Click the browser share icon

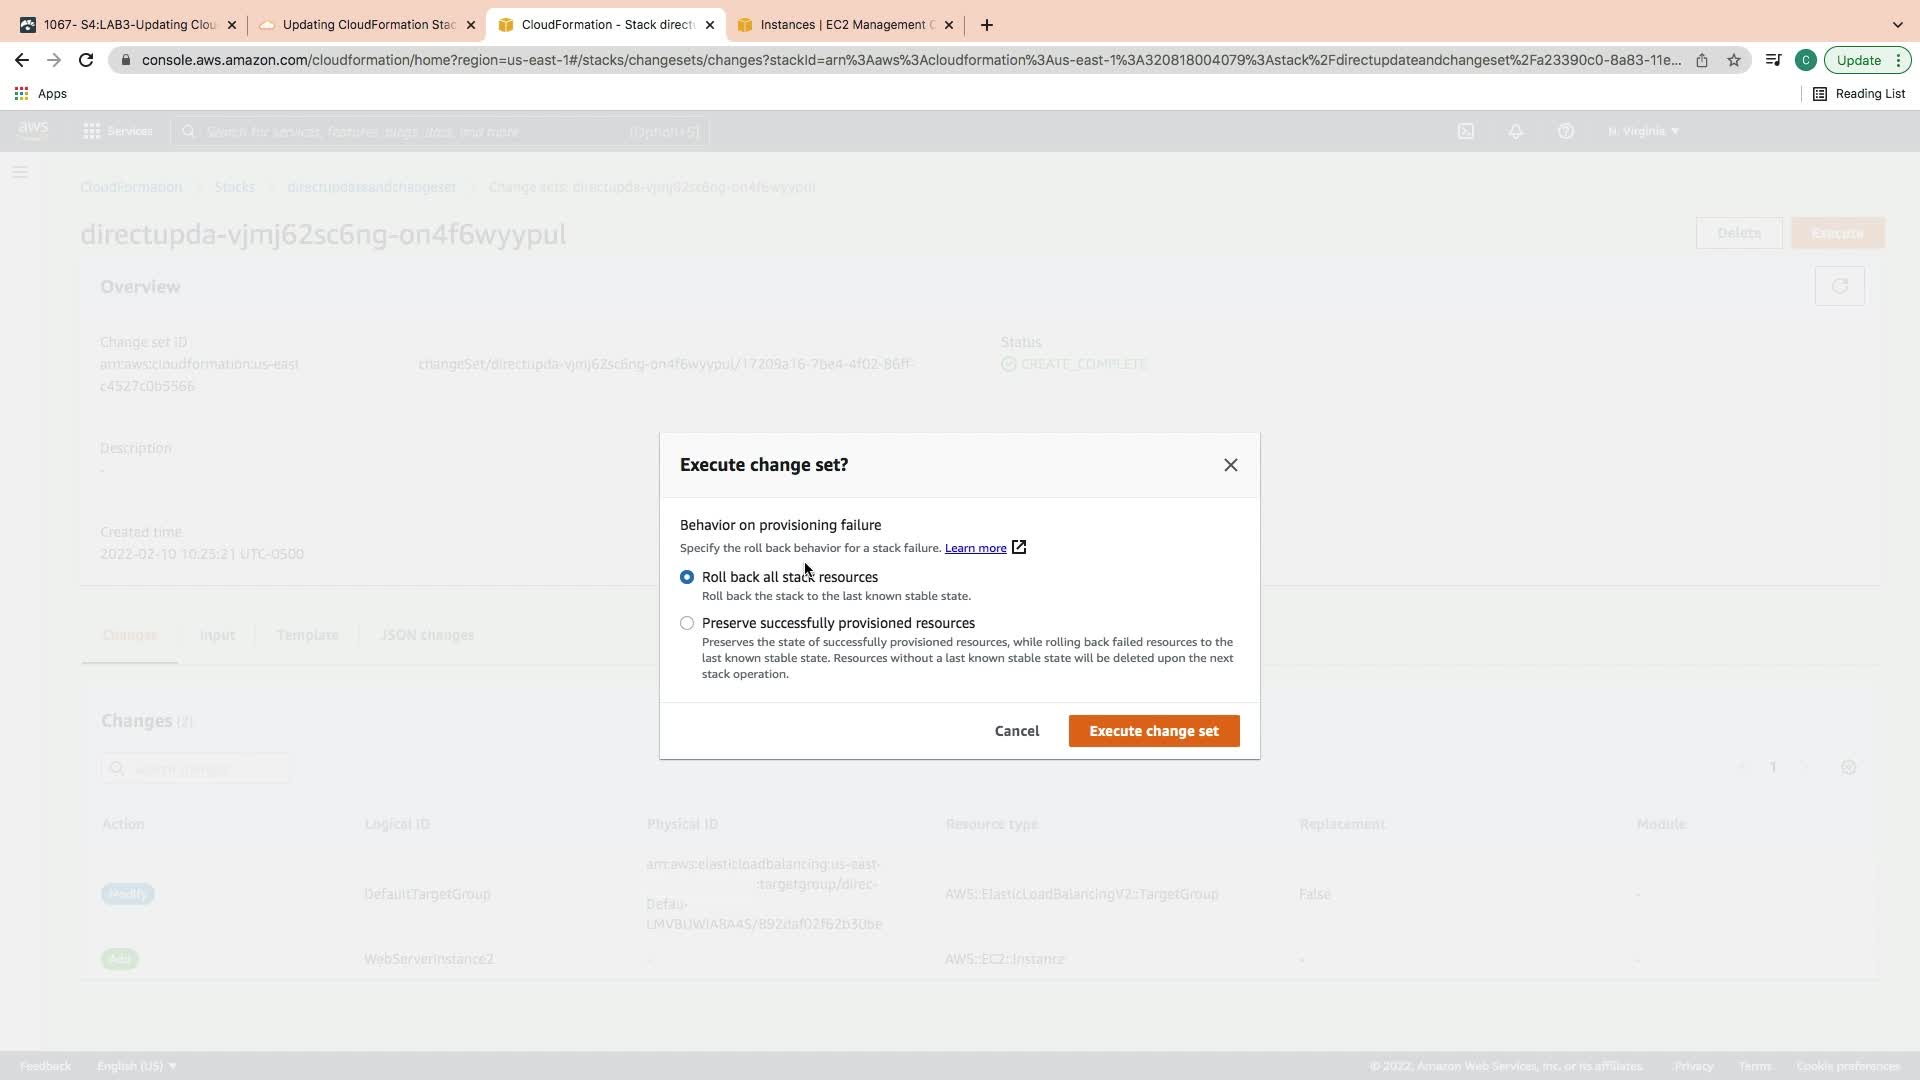(x=1702, y=60)
